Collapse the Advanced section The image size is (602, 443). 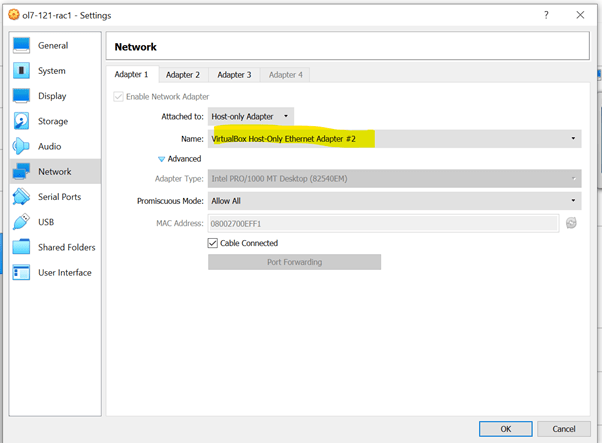pos(162,159)
